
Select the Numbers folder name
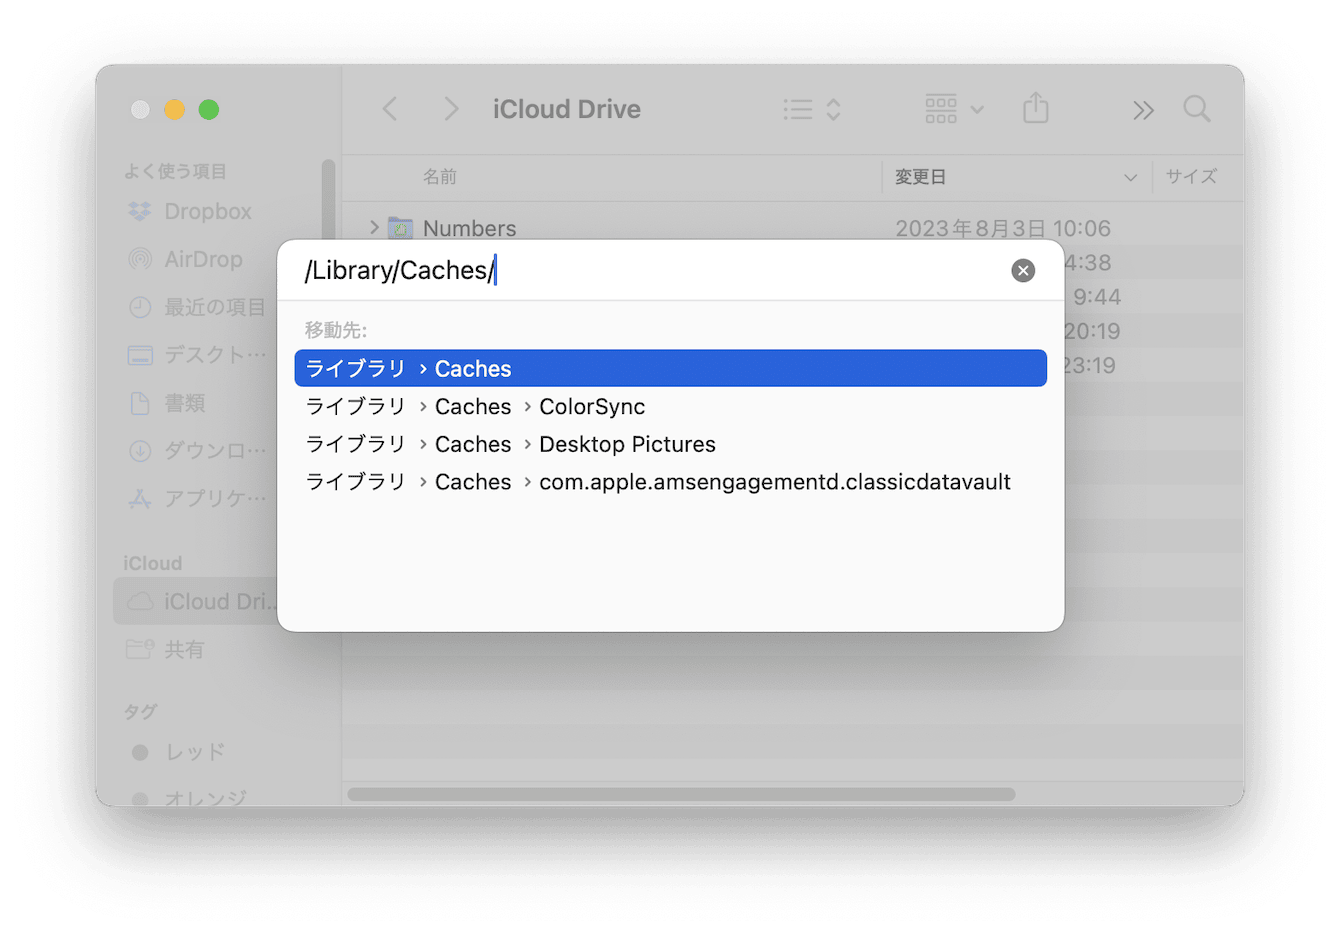pos(469,228)
